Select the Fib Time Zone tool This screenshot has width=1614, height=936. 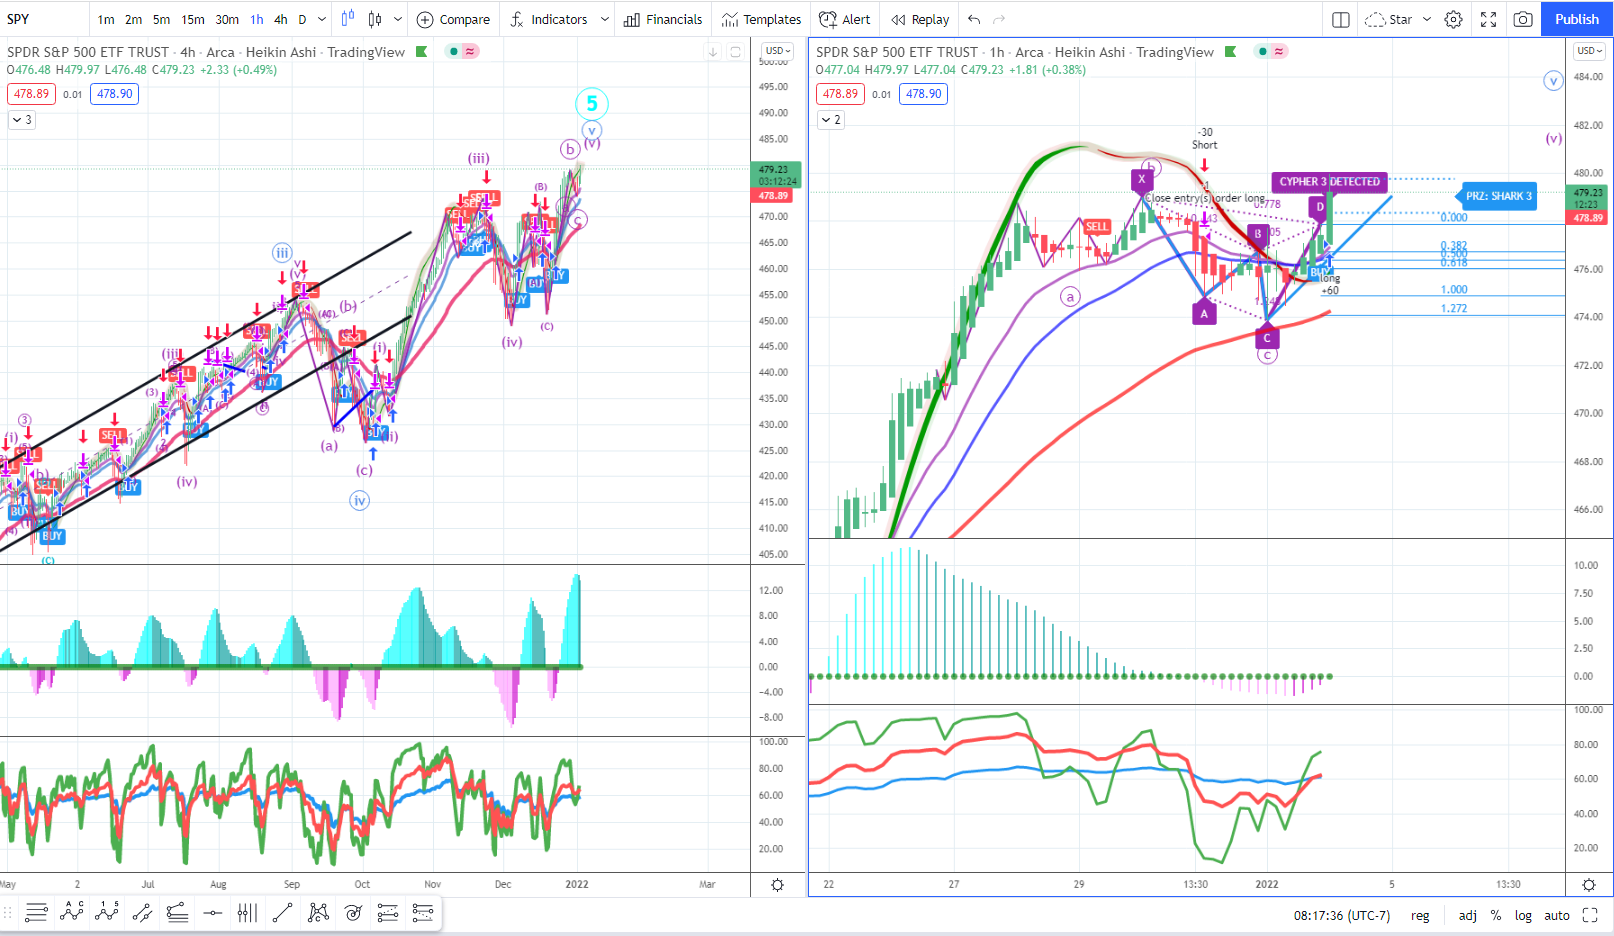(x=247, y=912)
